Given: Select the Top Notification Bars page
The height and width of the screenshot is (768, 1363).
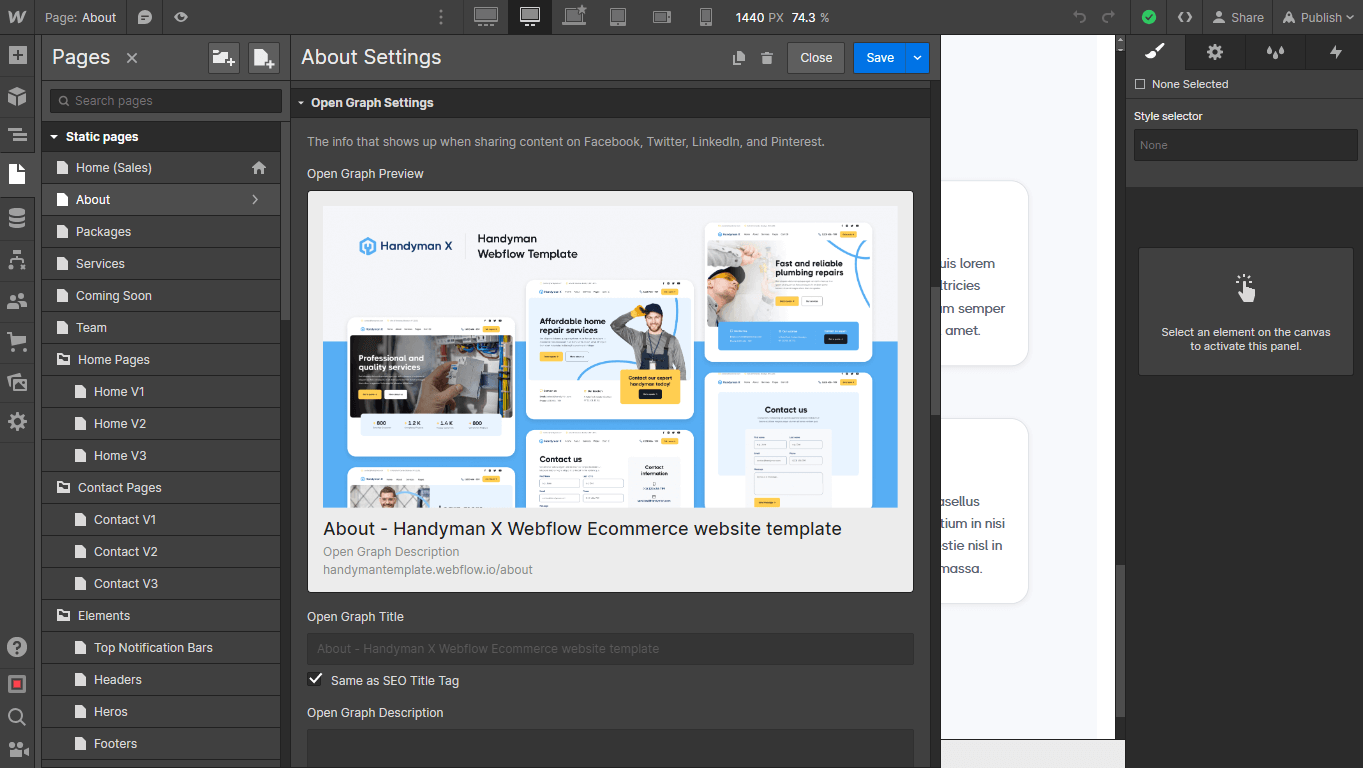Looking at the screenshot, I should coord(161,648).
